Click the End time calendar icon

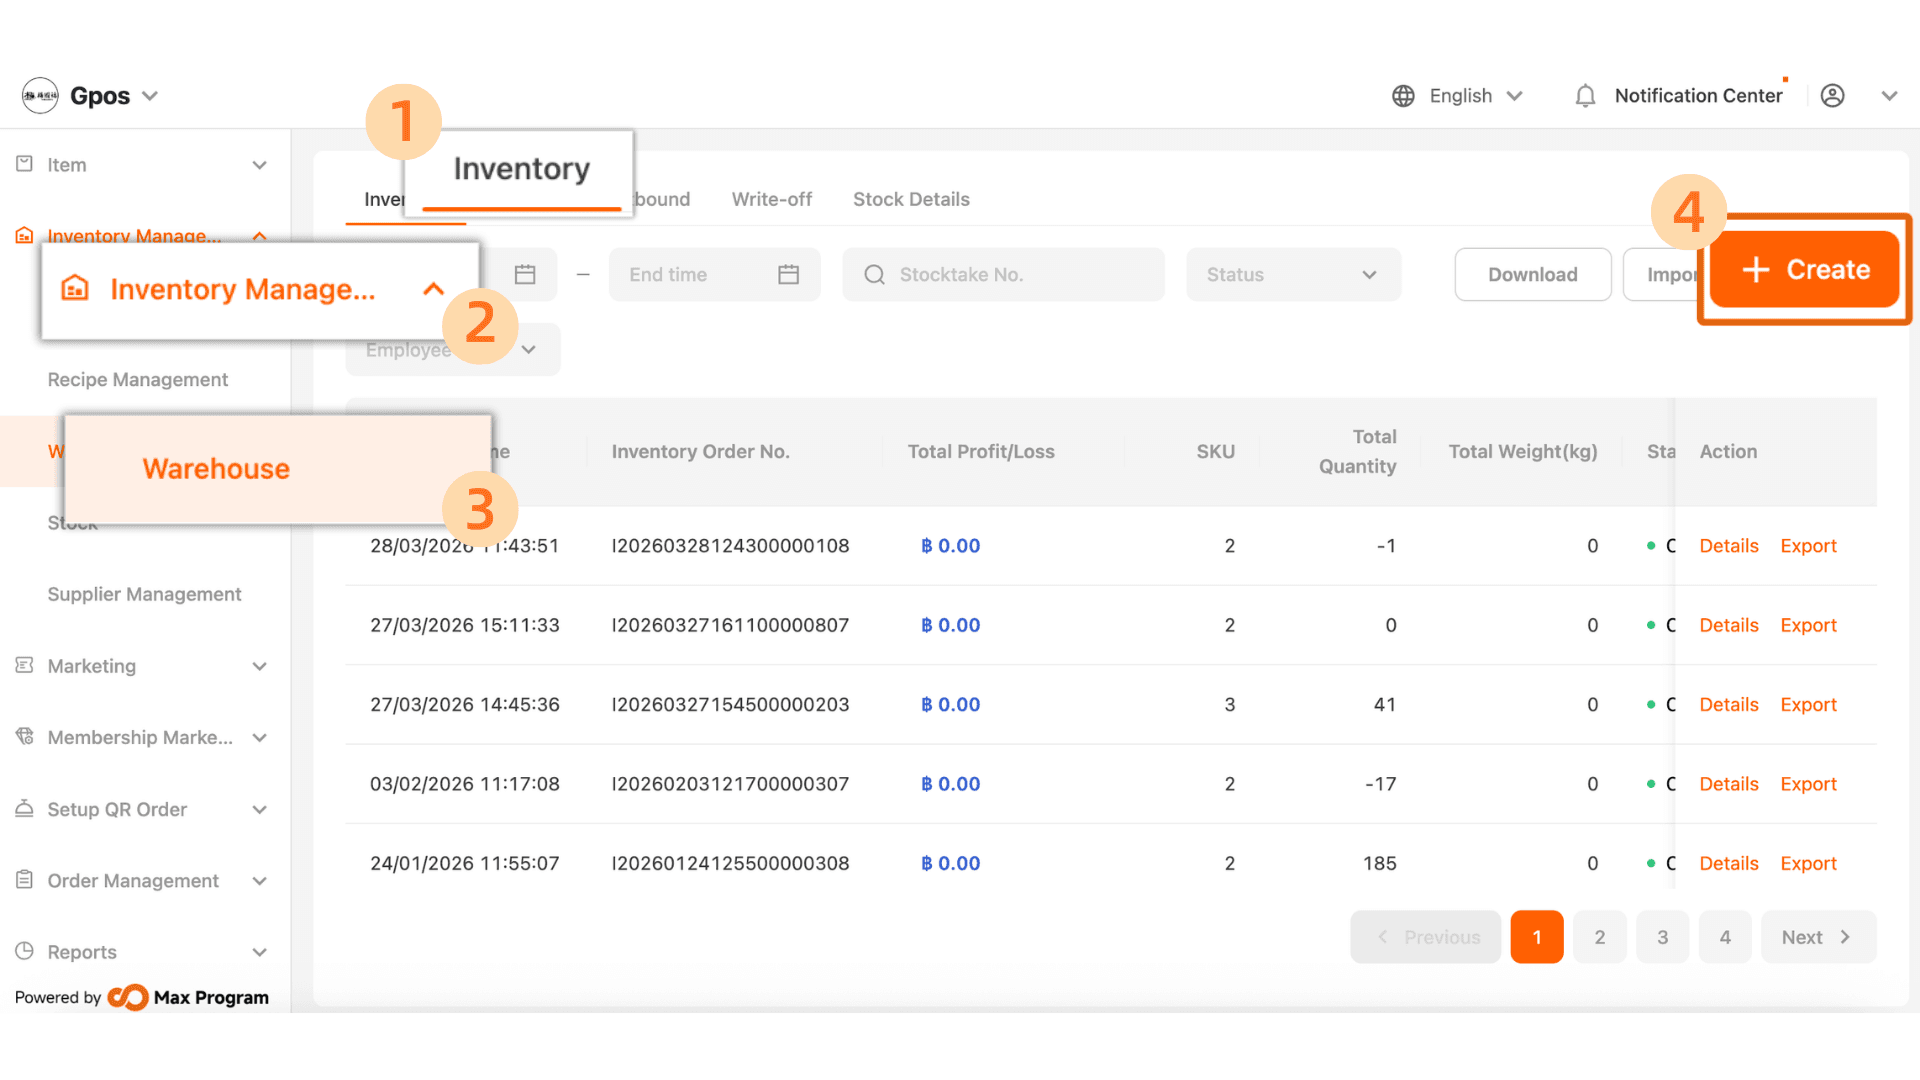point(788,274)
